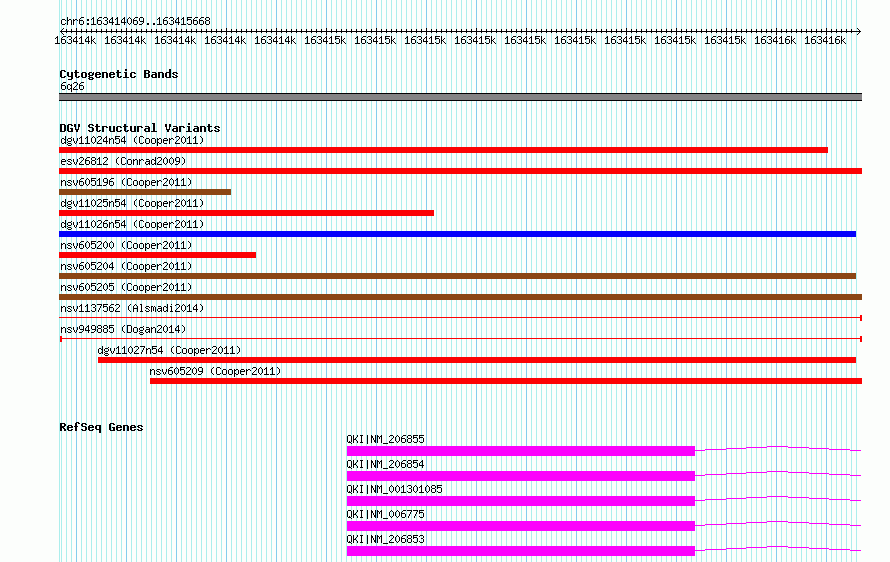The height and width of the screenshot is (562, 890).
Task: Open variant esv26812 (Conrad2009) label
Action: point(123,161)
